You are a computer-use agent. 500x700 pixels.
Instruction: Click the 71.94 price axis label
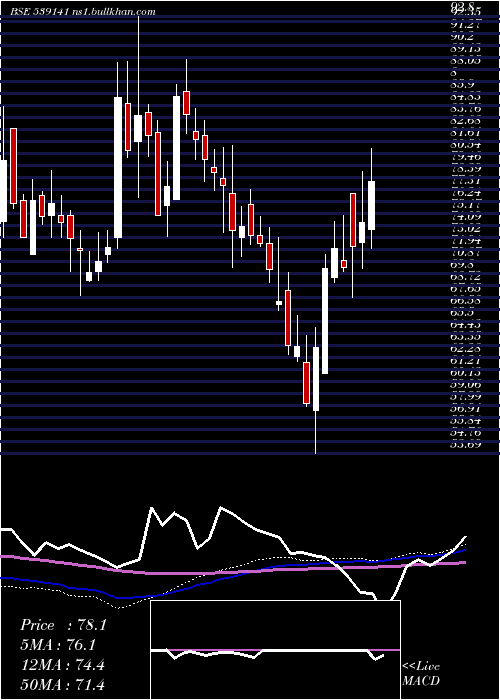(x=465, y=241)
